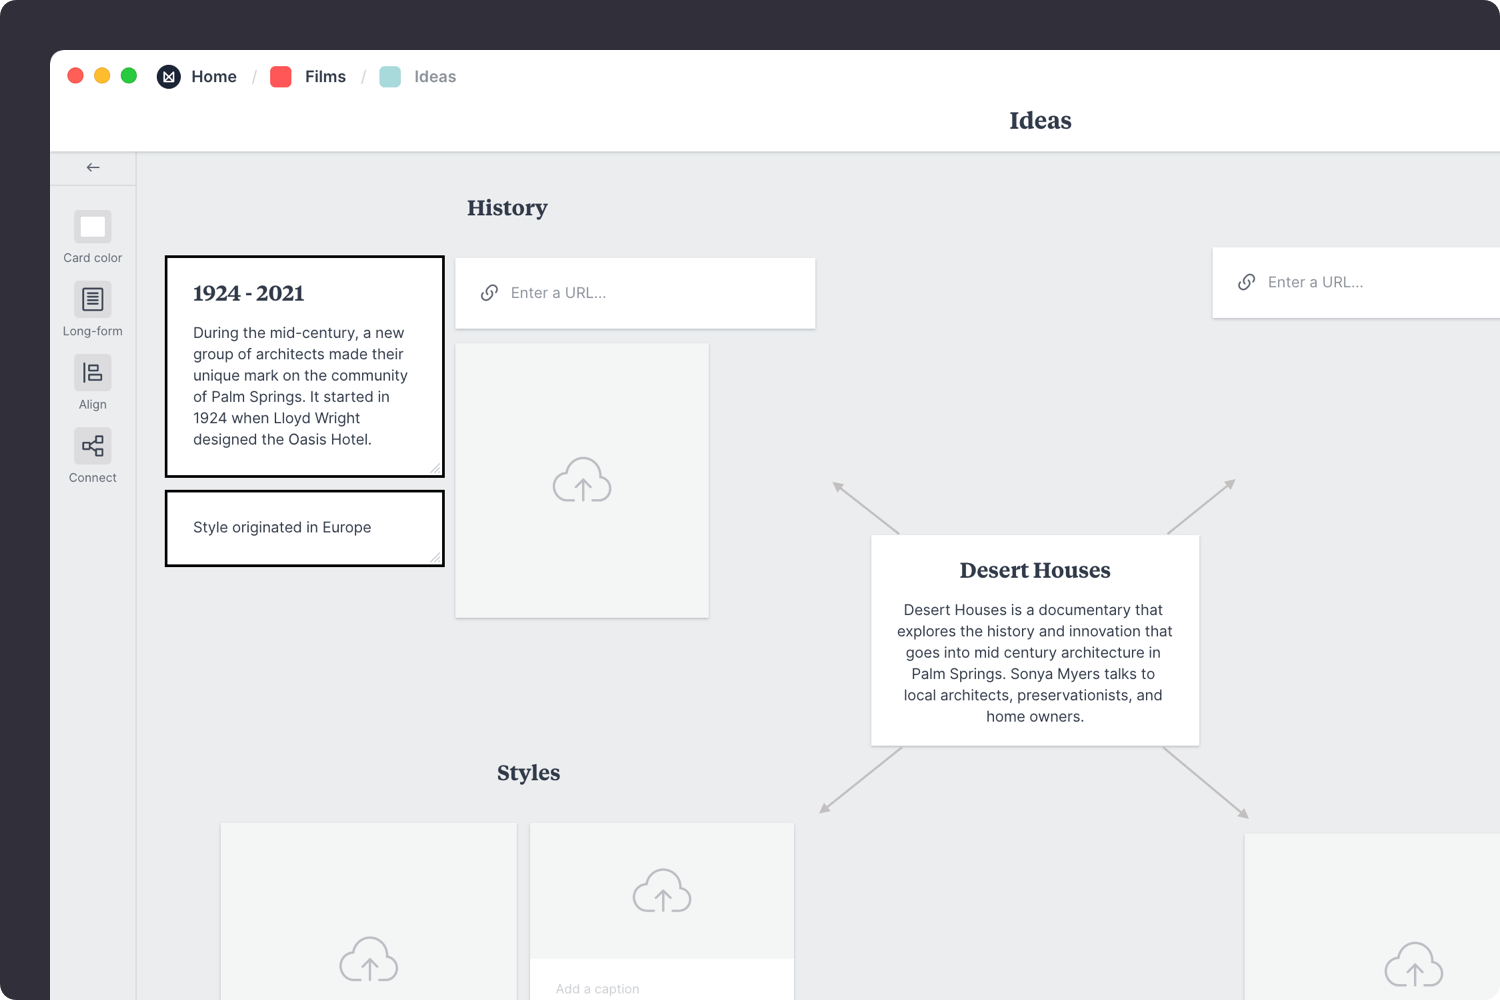Open Home from the breadcrumb
Screen dimensions: 1500x1000
[x=214, y=76]
